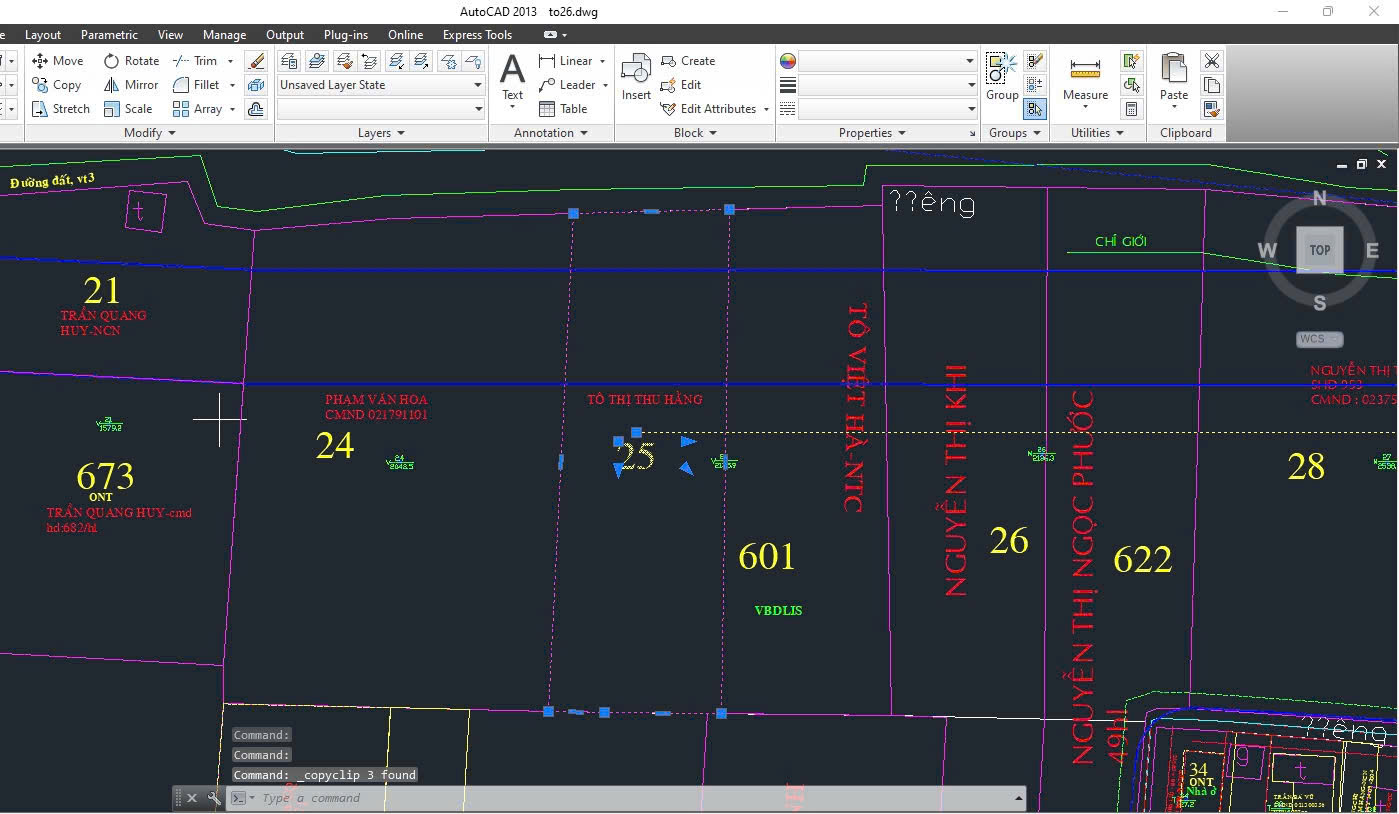
Task: Open the object color dropdown in Properties
Action: coord(887,61)
